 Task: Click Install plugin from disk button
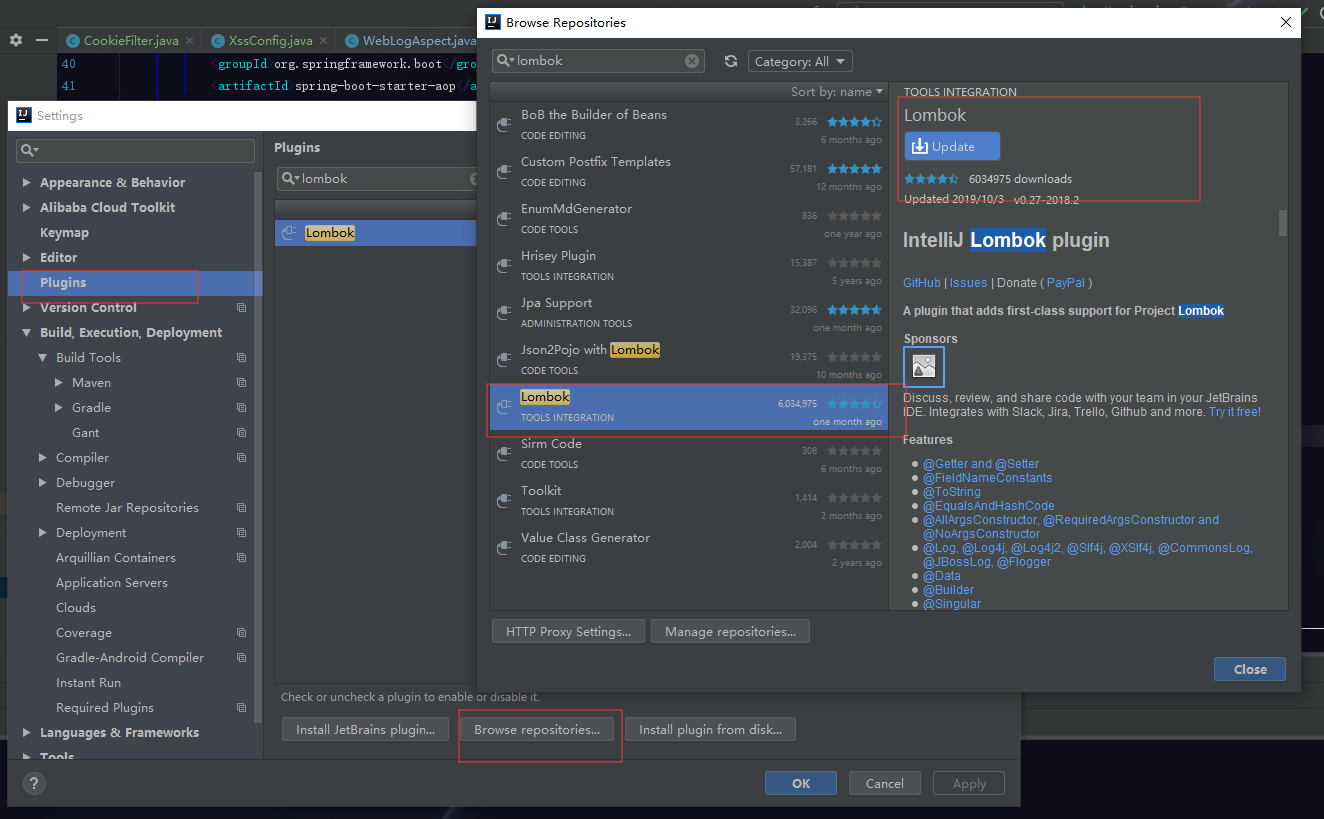tap(710, 730)
